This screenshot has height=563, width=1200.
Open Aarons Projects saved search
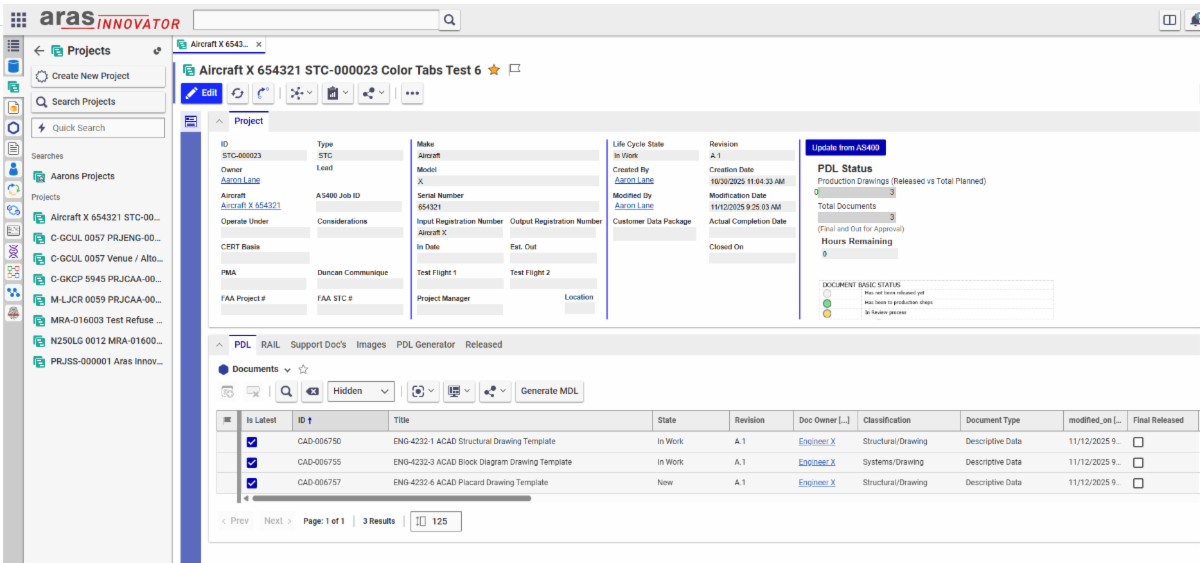(x=83, y=176)
